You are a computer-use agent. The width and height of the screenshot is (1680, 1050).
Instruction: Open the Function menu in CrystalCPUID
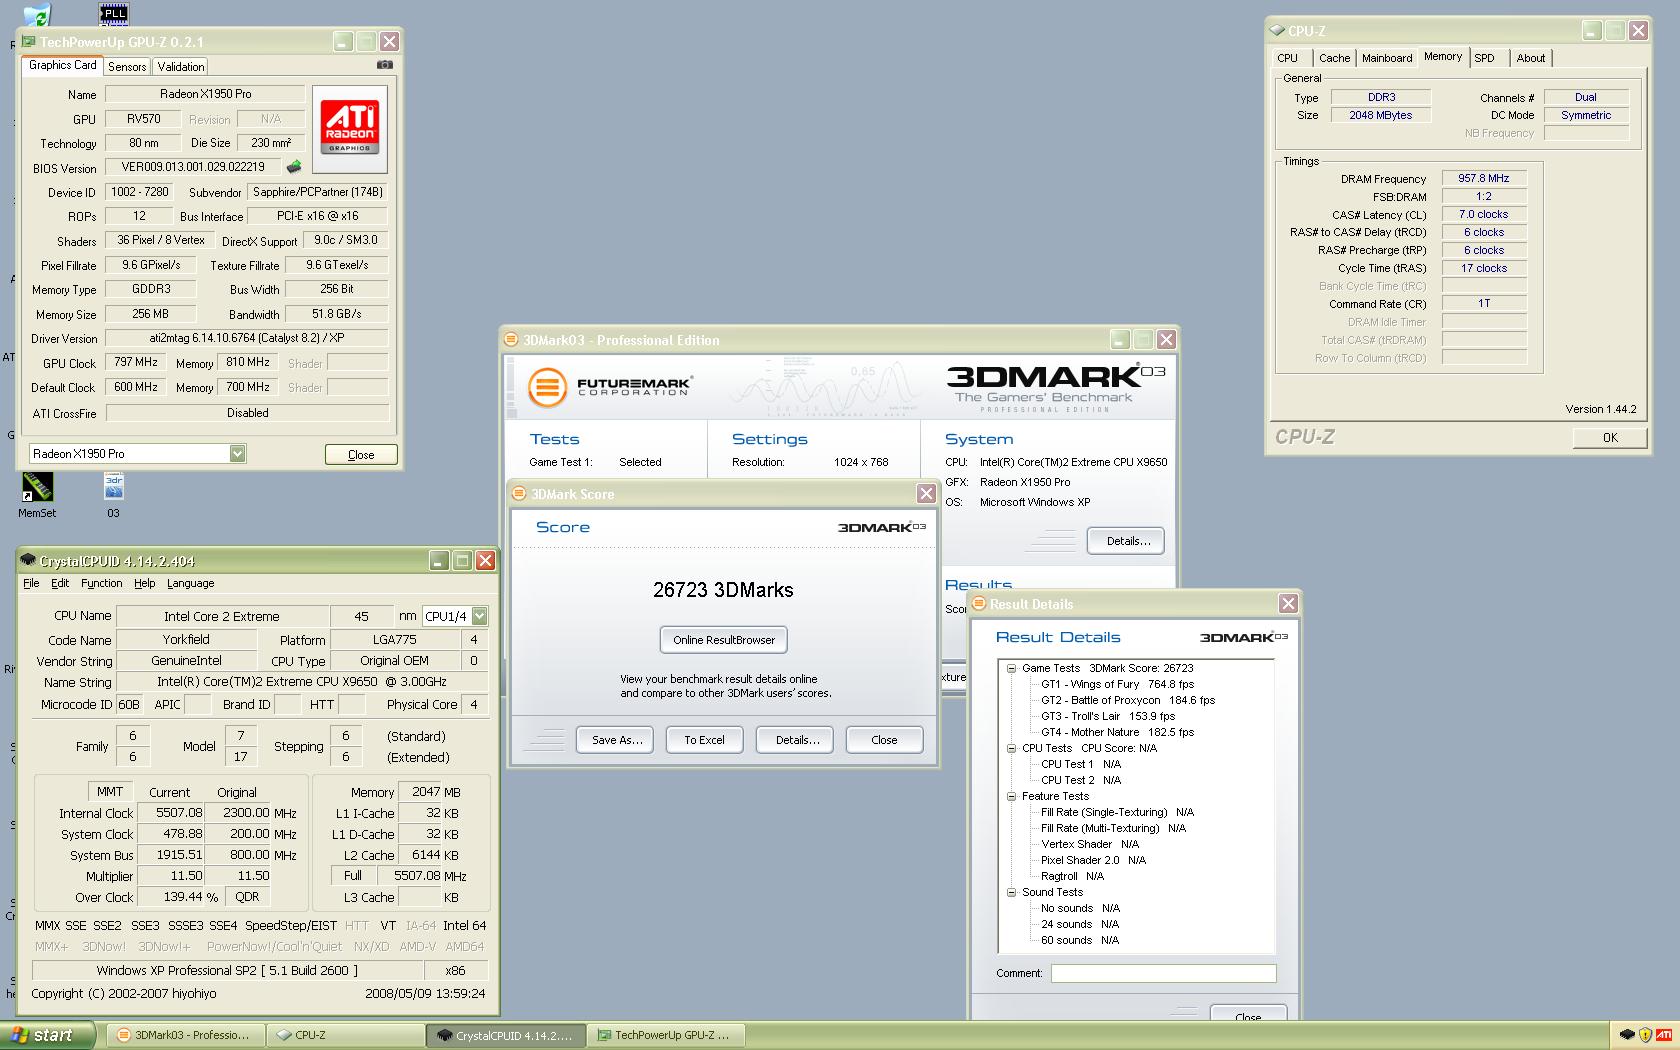coord(101,583)
